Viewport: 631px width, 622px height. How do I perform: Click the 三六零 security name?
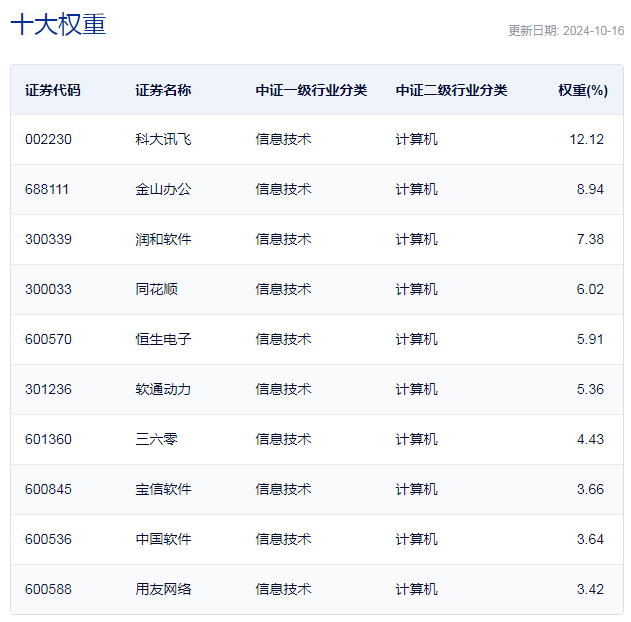(x=156, y=439)
